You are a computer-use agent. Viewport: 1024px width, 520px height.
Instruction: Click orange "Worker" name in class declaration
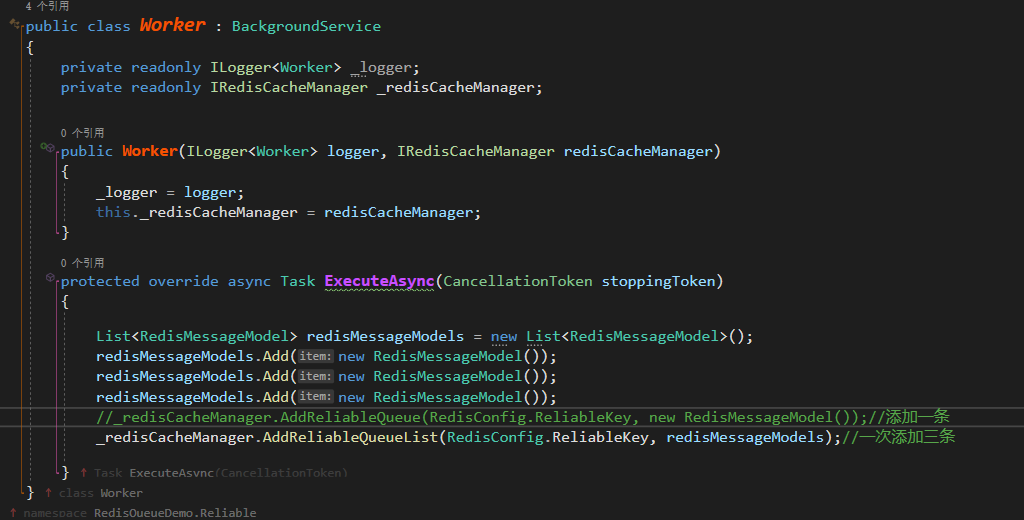click(172, 25)
